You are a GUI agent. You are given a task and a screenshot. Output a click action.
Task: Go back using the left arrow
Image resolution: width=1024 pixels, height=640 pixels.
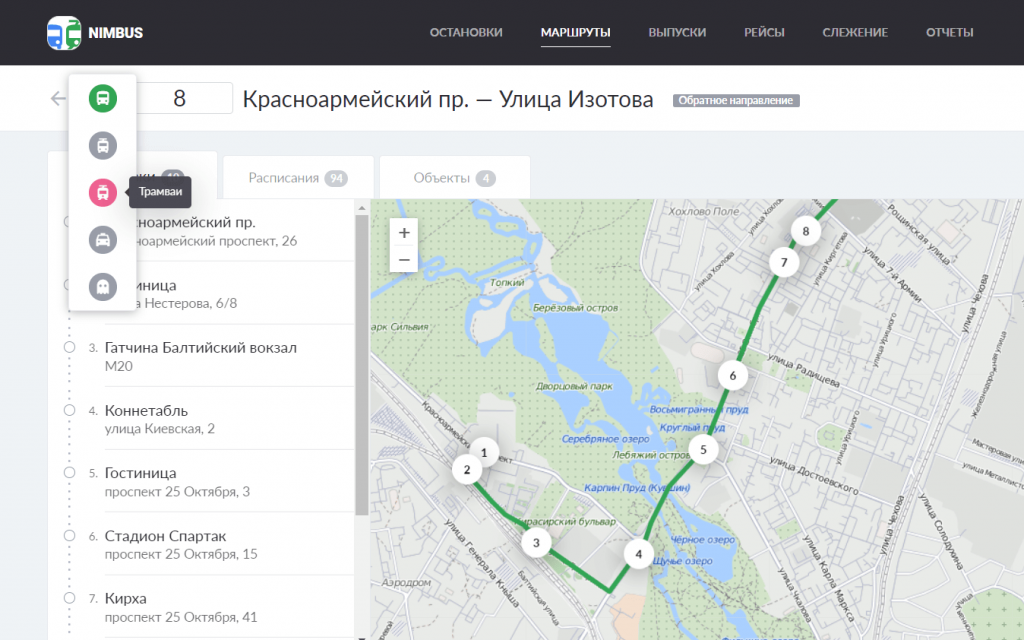(x=57, y=98)
